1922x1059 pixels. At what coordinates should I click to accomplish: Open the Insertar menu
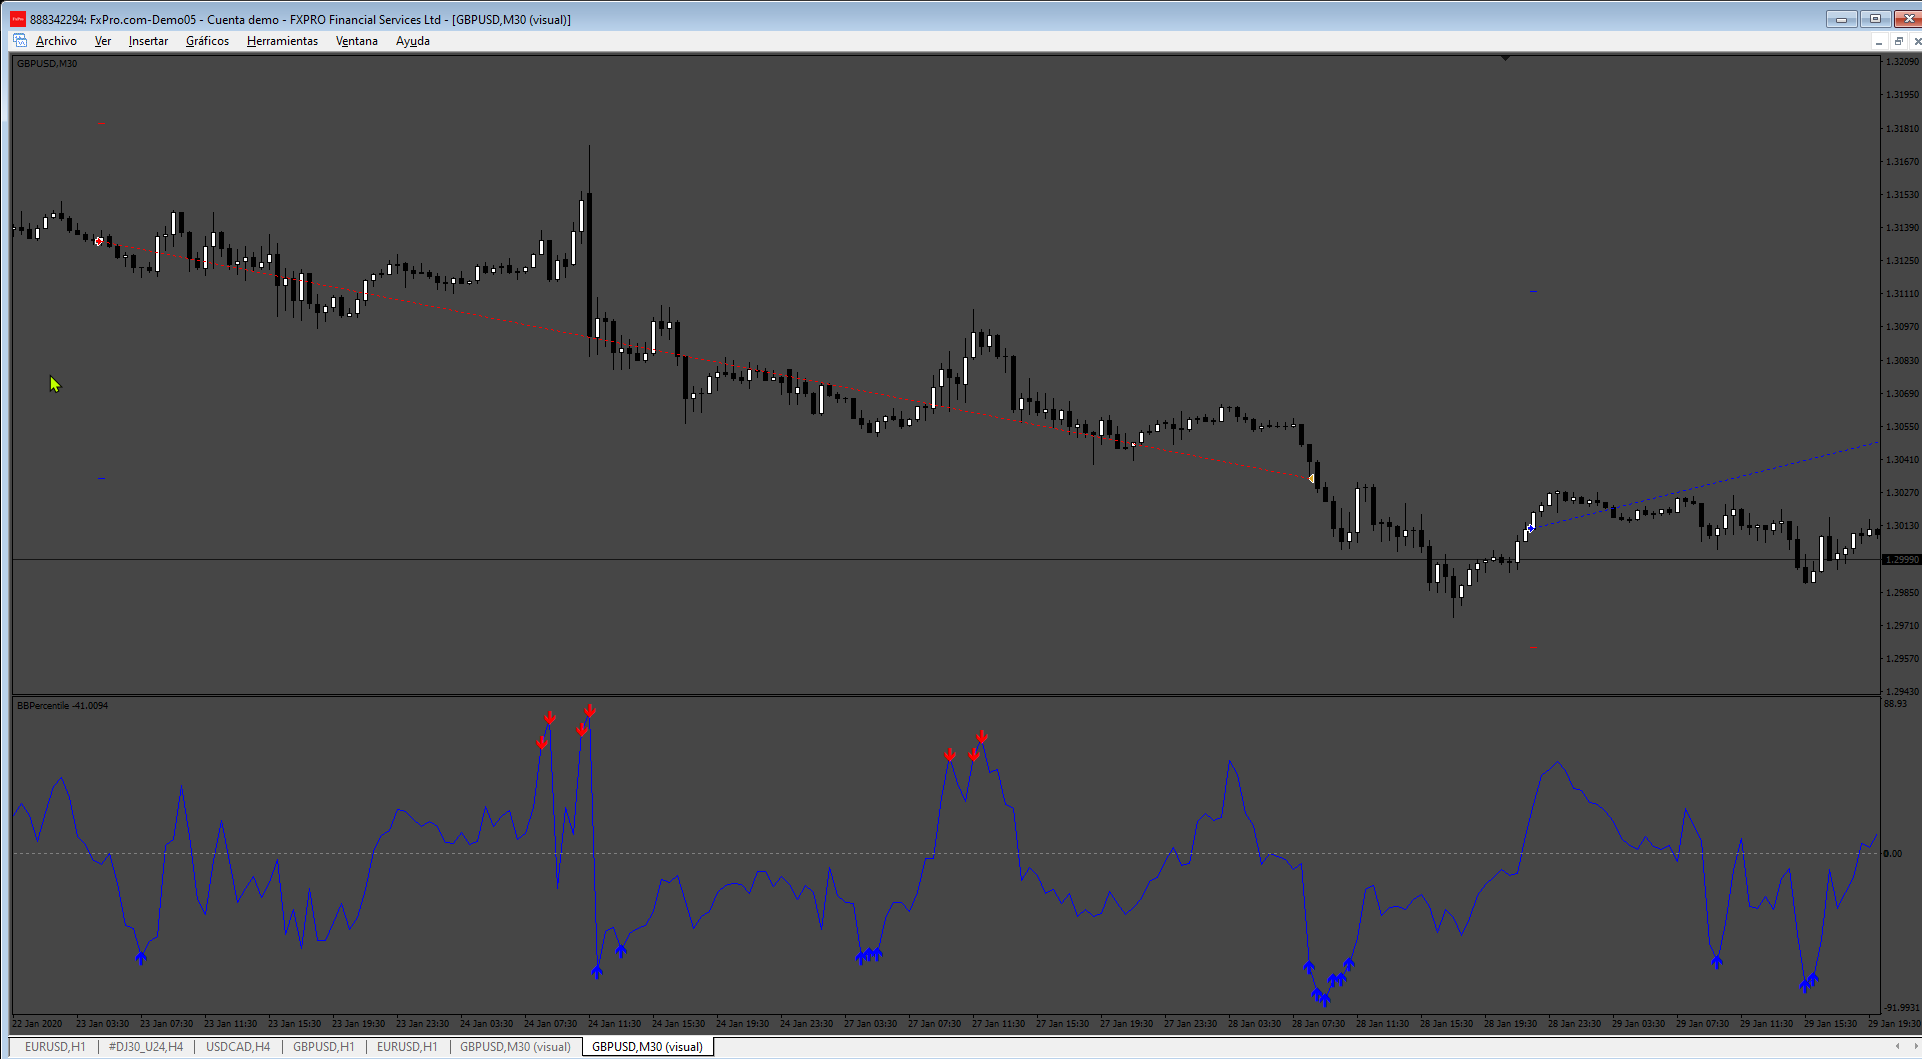(148, 41)
